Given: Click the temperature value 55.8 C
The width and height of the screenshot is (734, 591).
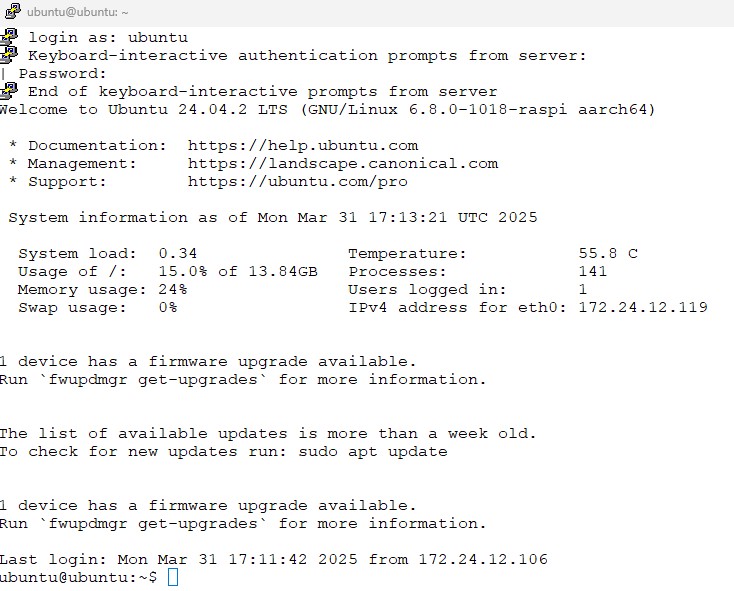Looking at the screenshot, I should (608, 253).
